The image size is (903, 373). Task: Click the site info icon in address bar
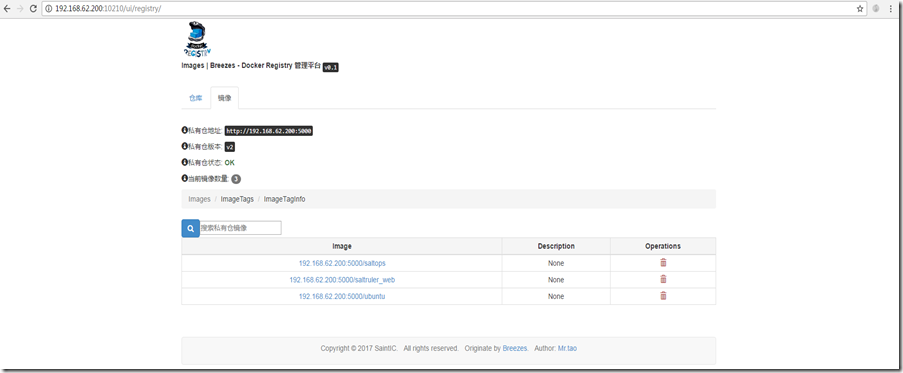(x=49, y=9)
